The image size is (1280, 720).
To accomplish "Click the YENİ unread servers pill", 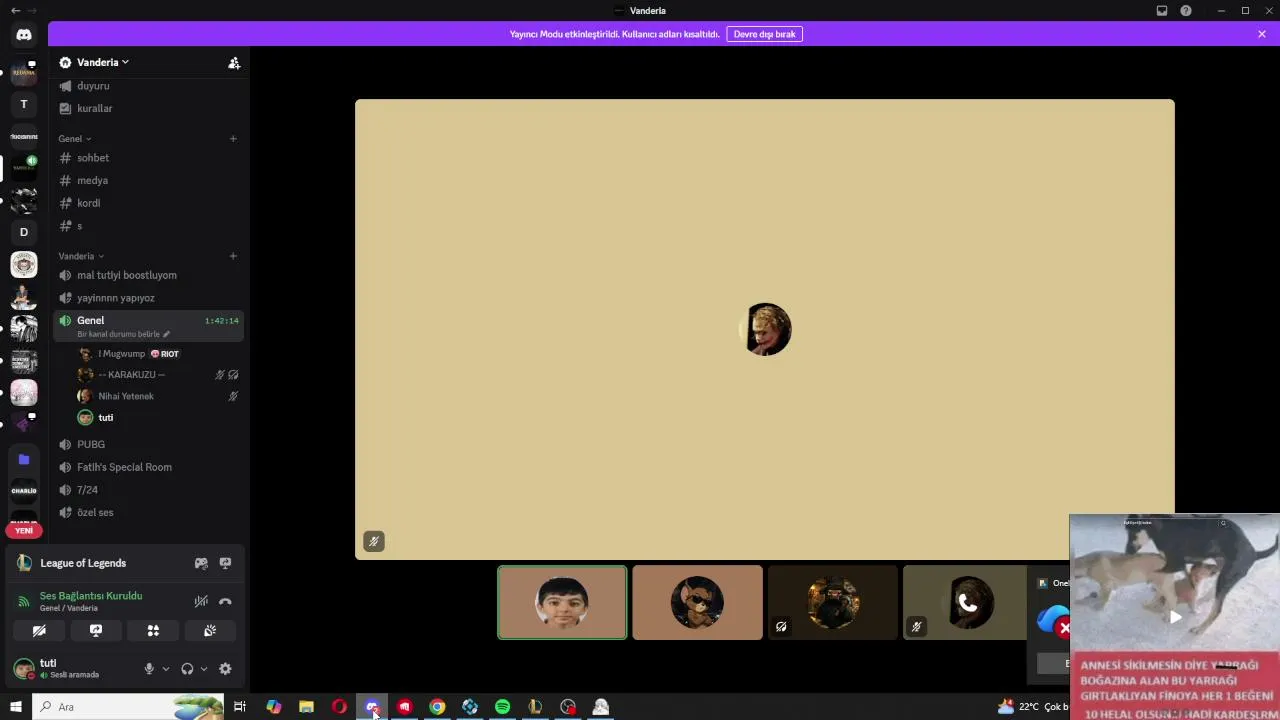I will pos(24,530).
